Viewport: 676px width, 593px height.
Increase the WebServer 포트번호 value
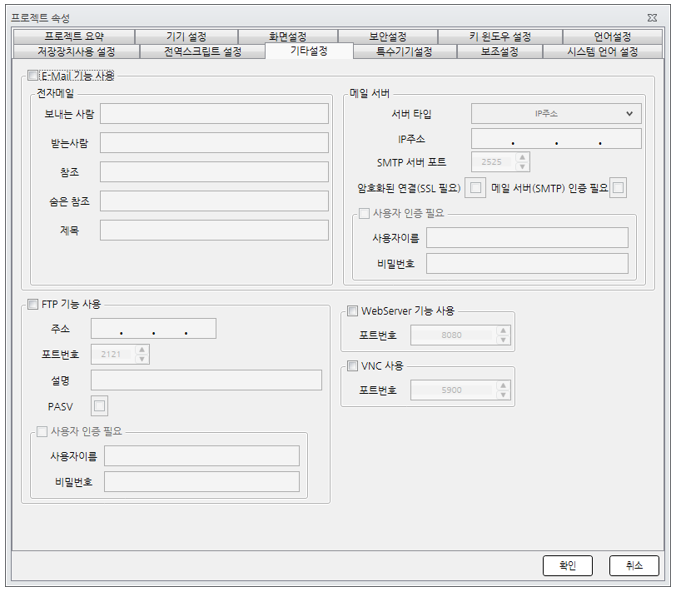(x=503, y=330)
